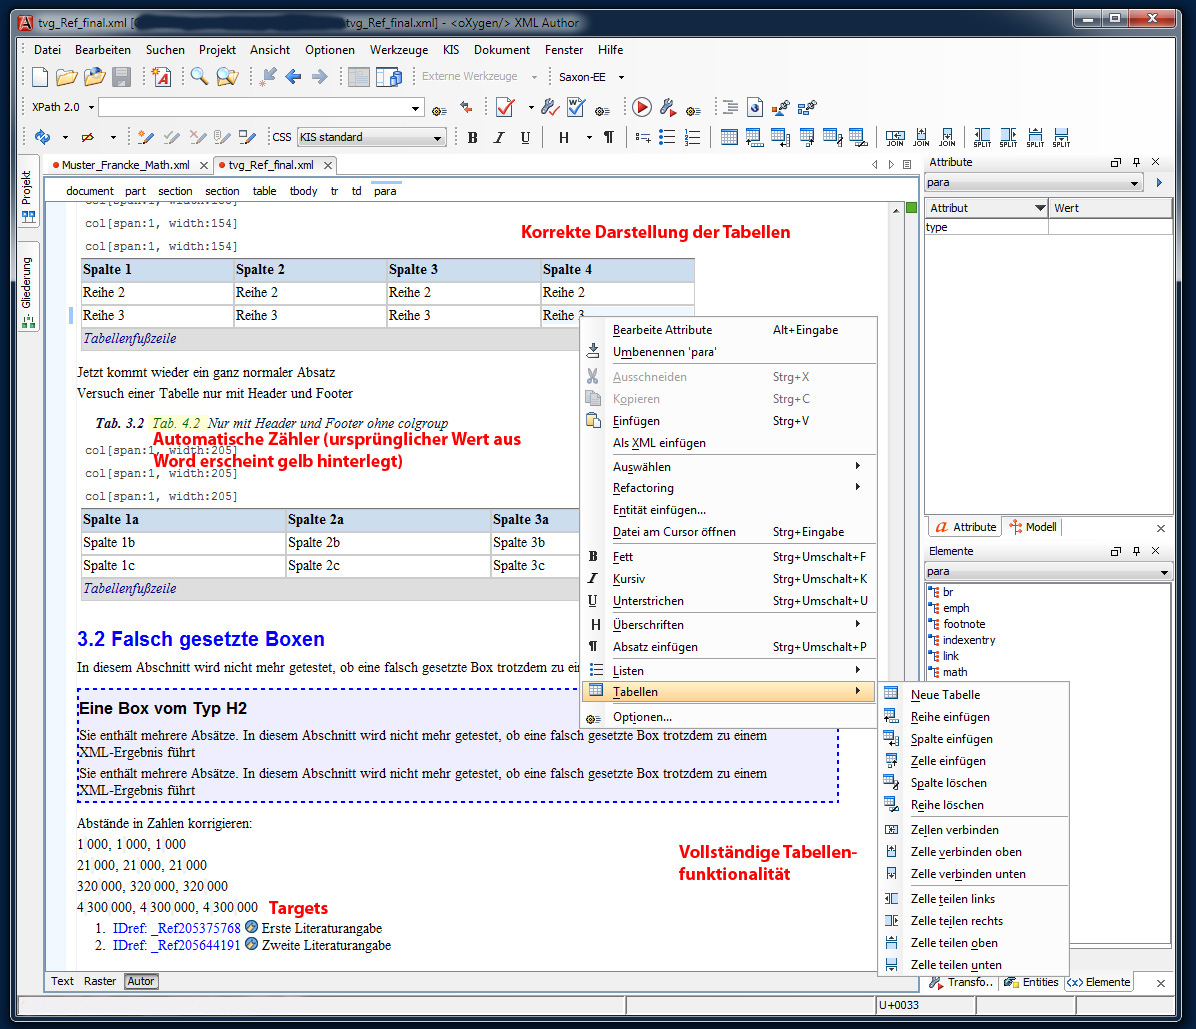Click the paragraph (¶) toolbar icon
The height and width of the screenshot is (1029, 1196).
[x=608, y=137]
